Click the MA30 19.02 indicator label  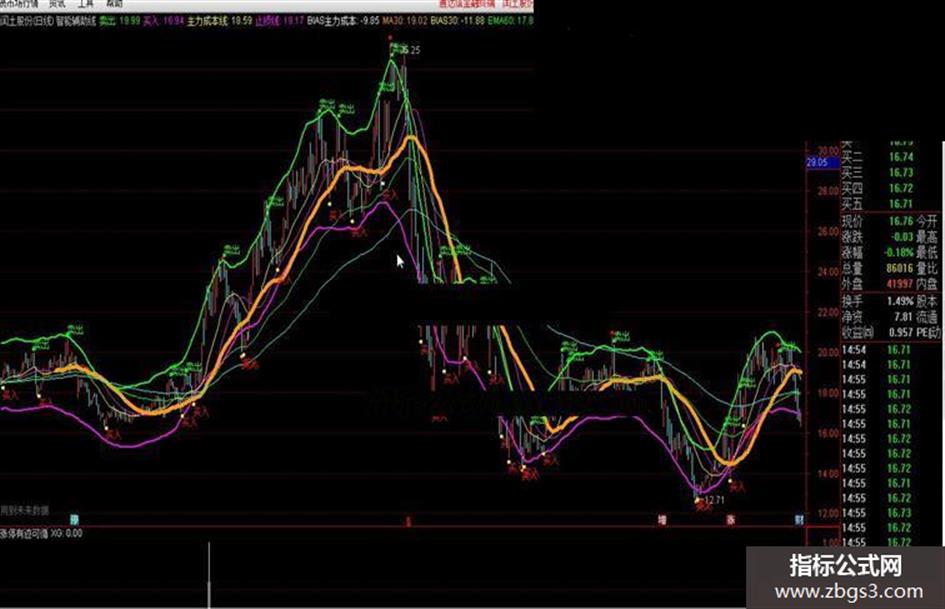[405, 21]
